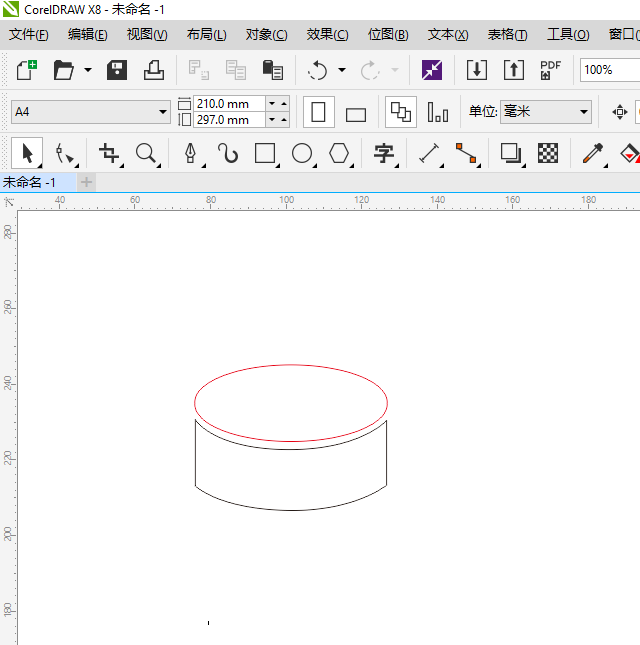The image size is (640, 645).
Task: Open the 效果(C) menu
Action: click(327, 35)
